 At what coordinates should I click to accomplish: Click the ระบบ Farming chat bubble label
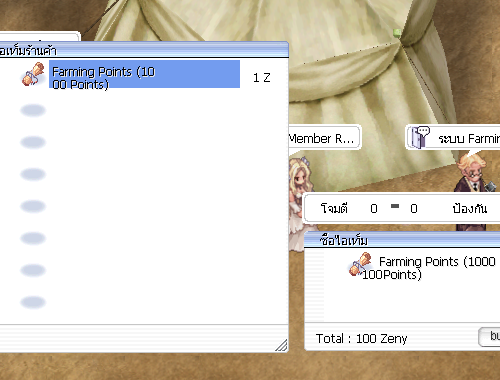pos(469,138)
